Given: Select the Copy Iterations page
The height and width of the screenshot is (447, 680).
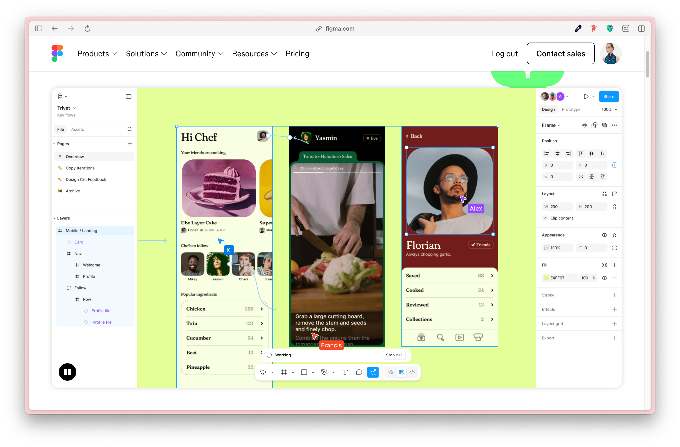Looking at the screenshot, I should pyautogui.click(x=95, y=168).
